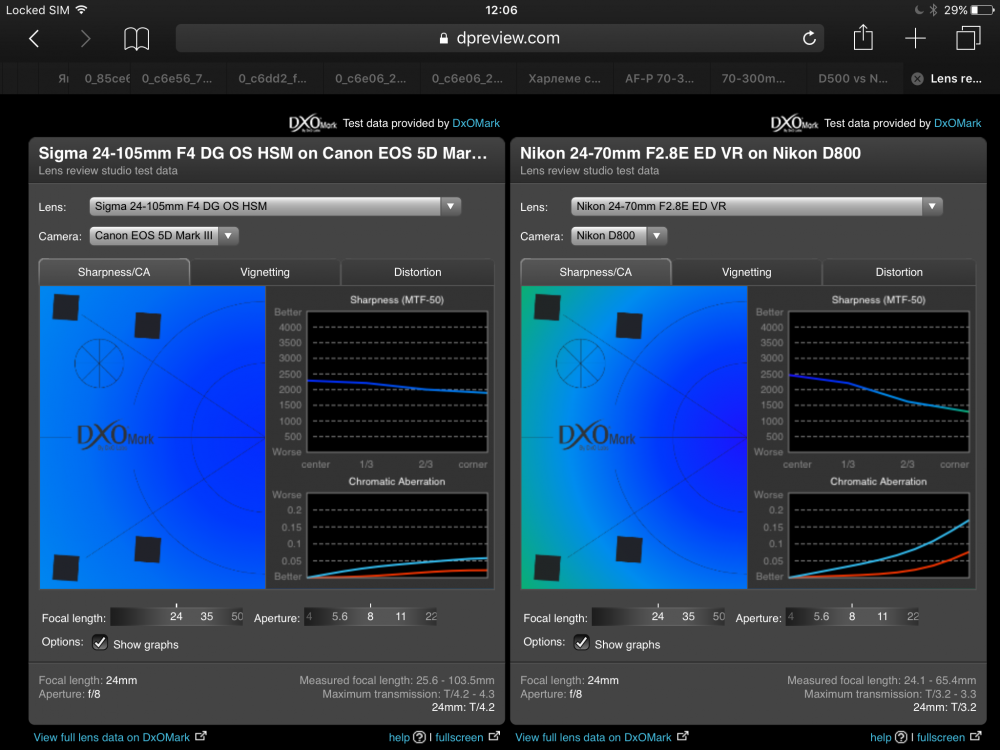This screenshot has width=1000, height=750.
Task: Open Sigma 24-105mm lens dropdown
Action: point(275,206)
